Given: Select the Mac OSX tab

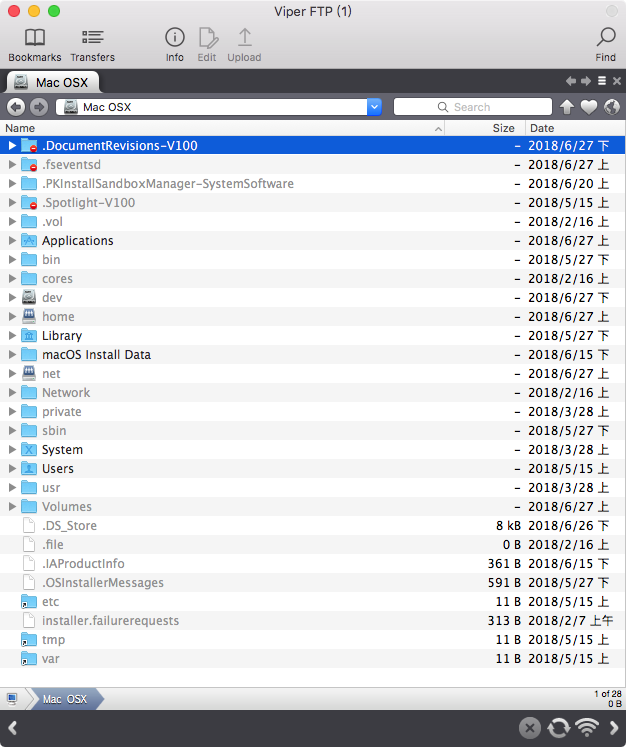Looking at the screenshot, I should click(x=52, y=82).
